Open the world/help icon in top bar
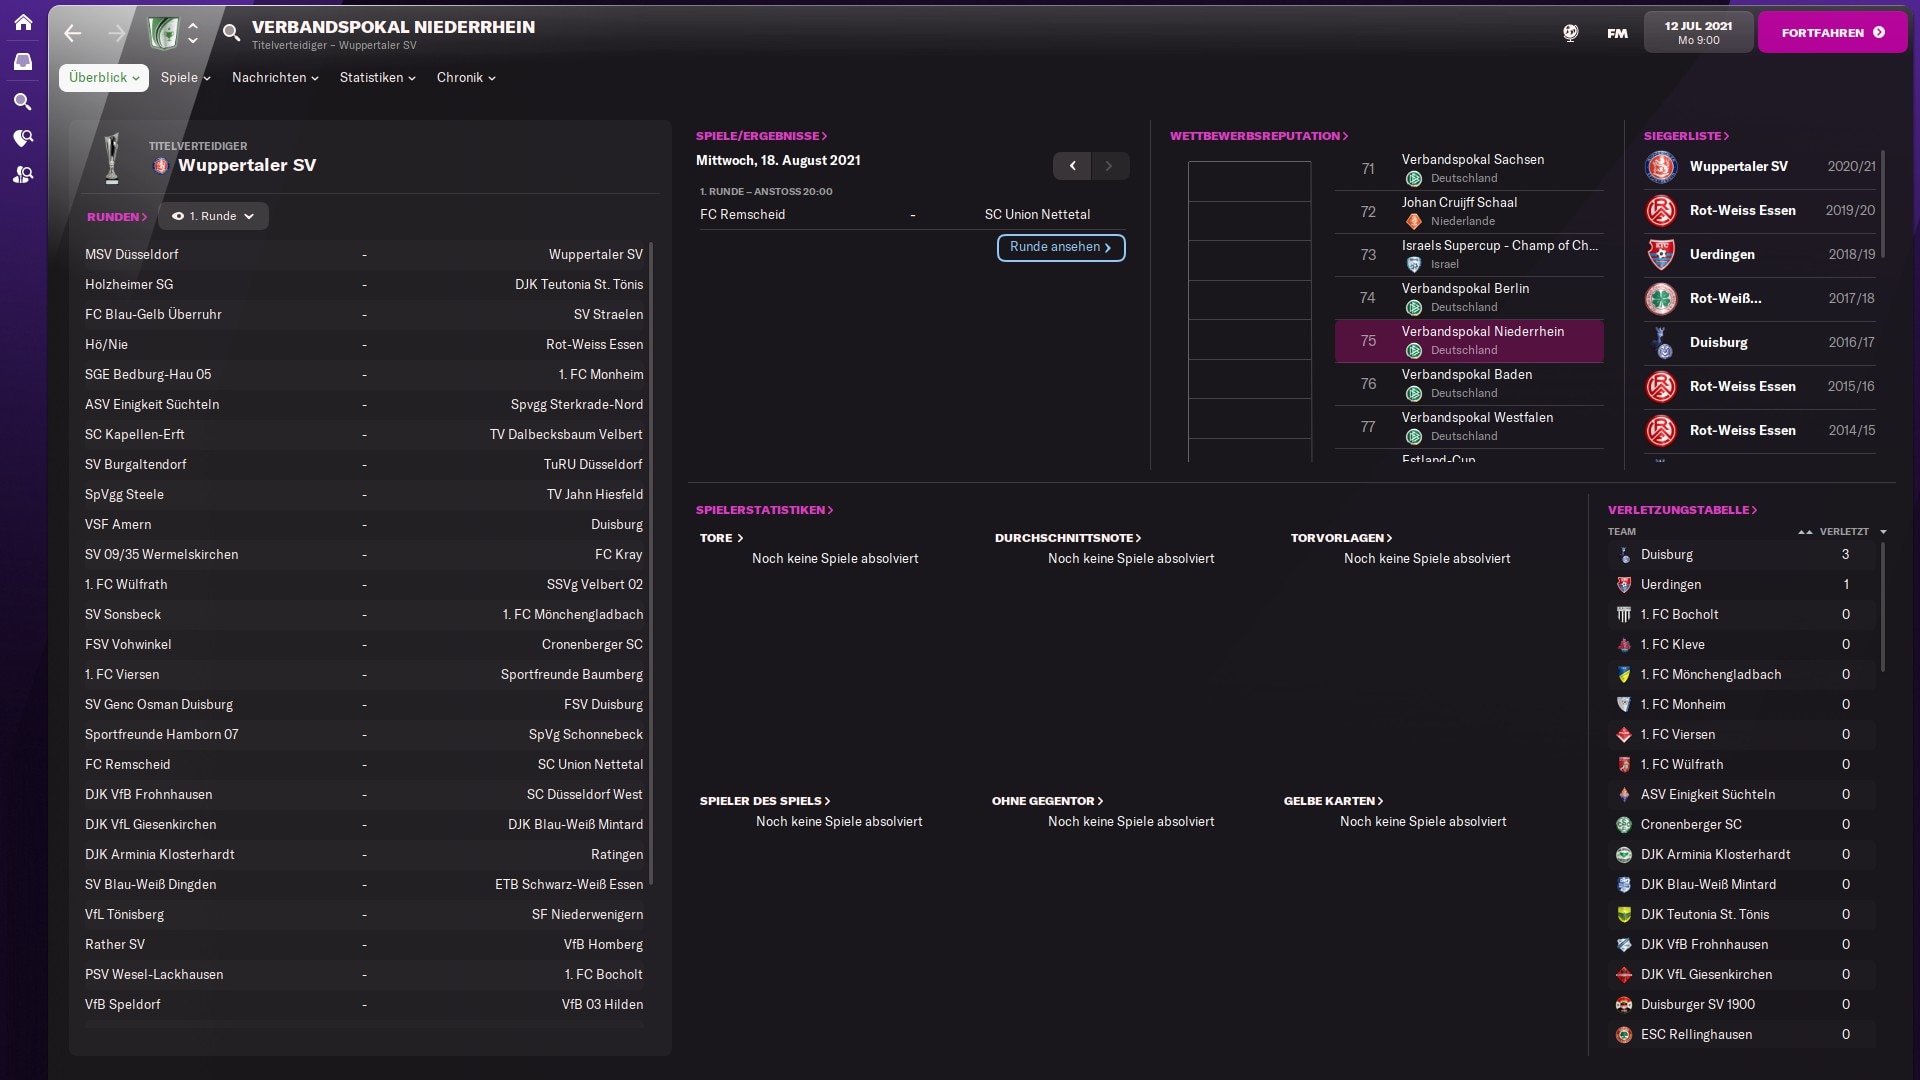 tap(1570, 33)
